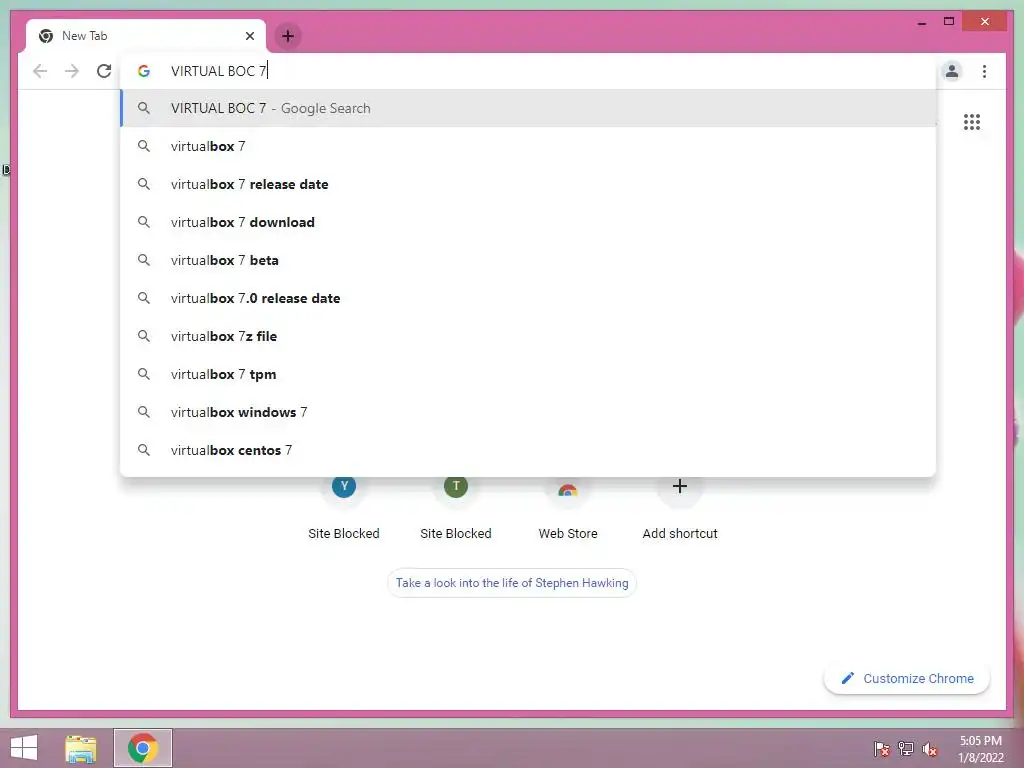The height and width of the screenshot is (768, 1024).
Task: Open the Windows Start menu
Action: [24, 748]
